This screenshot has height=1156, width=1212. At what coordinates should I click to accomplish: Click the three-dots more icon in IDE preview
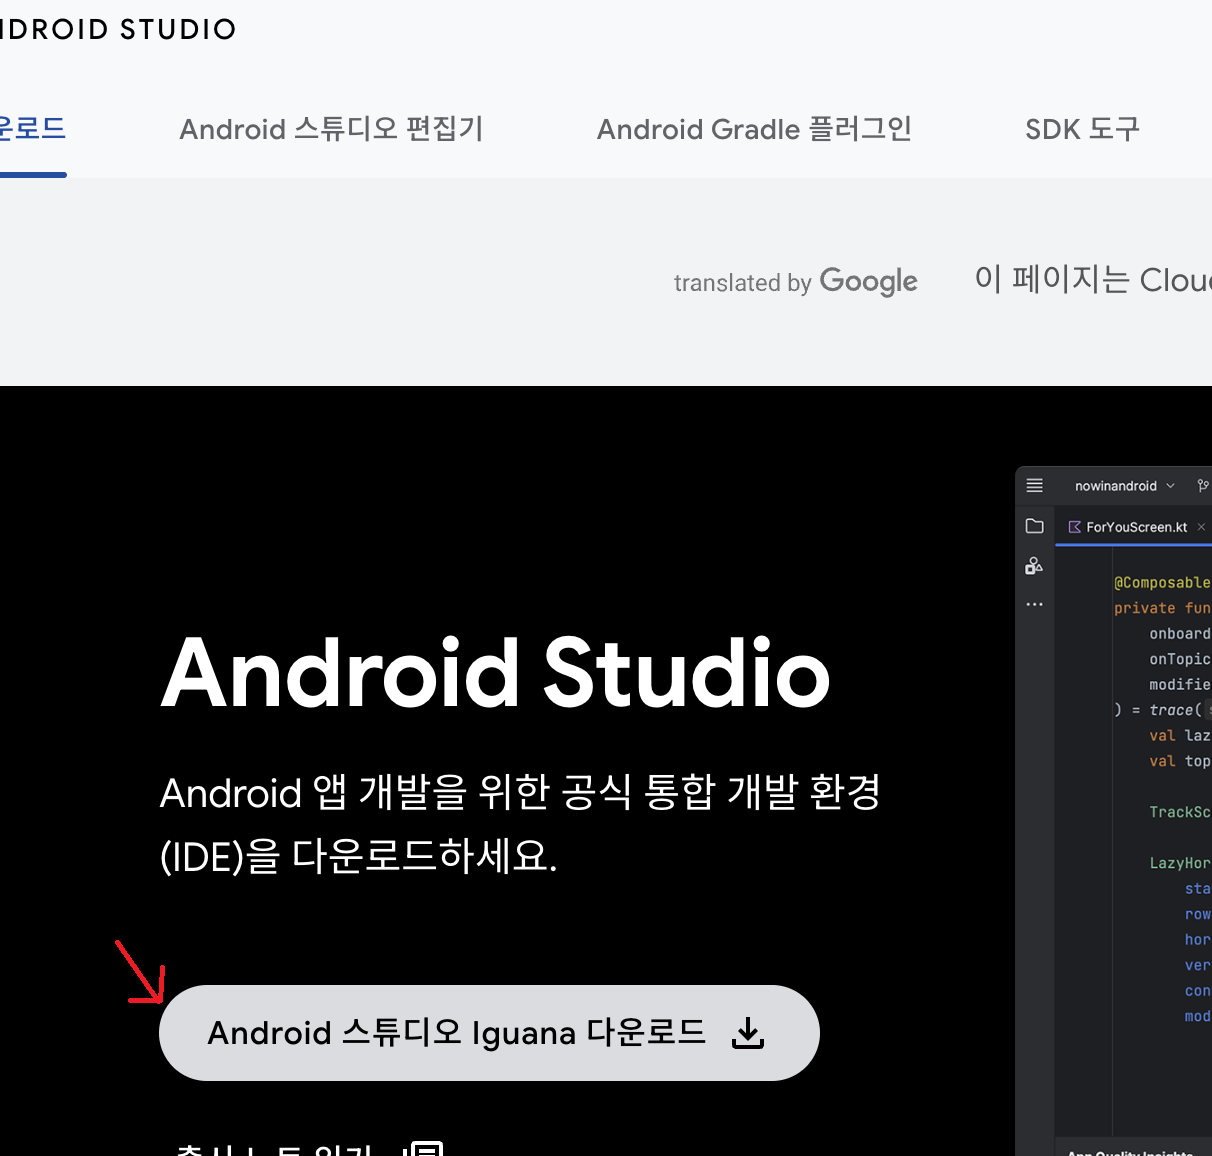1035,604
